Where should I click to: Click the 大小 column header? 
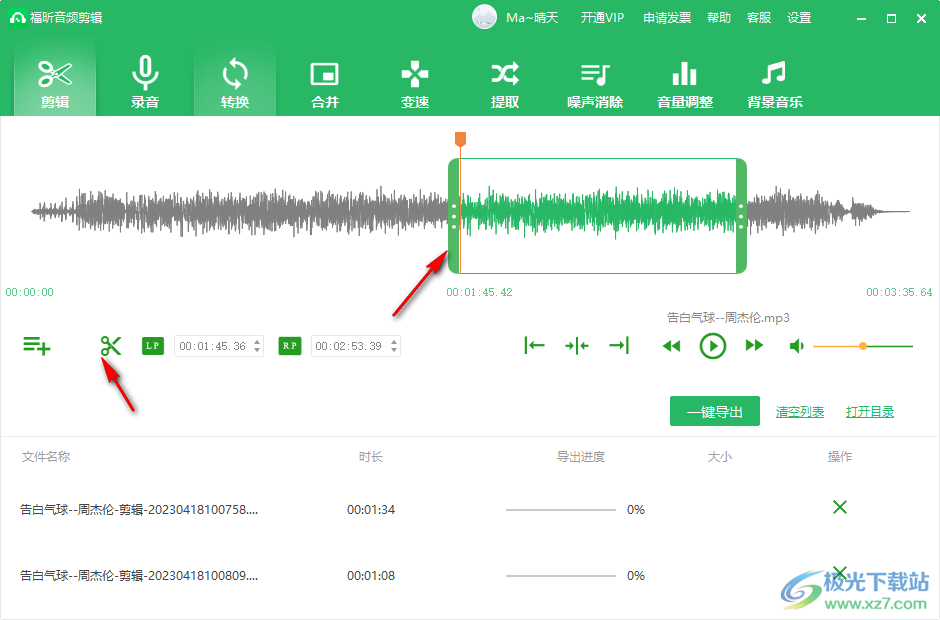pos(720,457)
